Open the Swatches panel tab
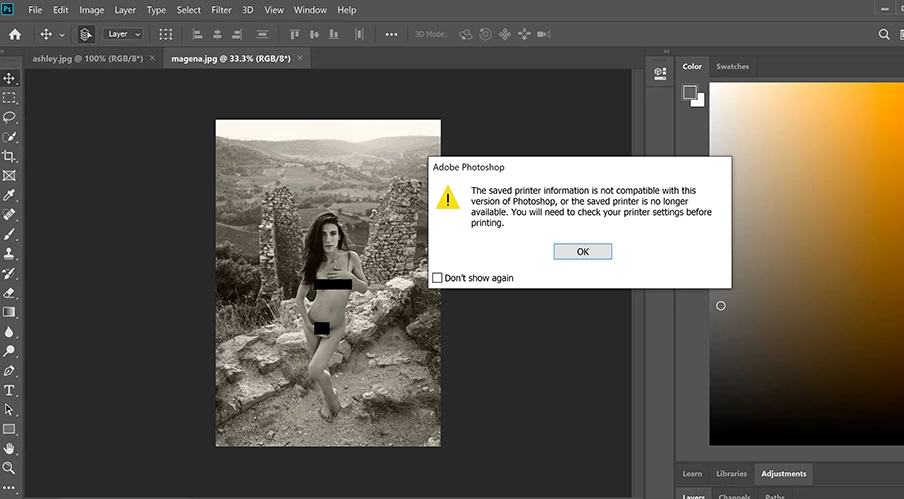The height and width of the screenshot is (499, 904). 732,67
